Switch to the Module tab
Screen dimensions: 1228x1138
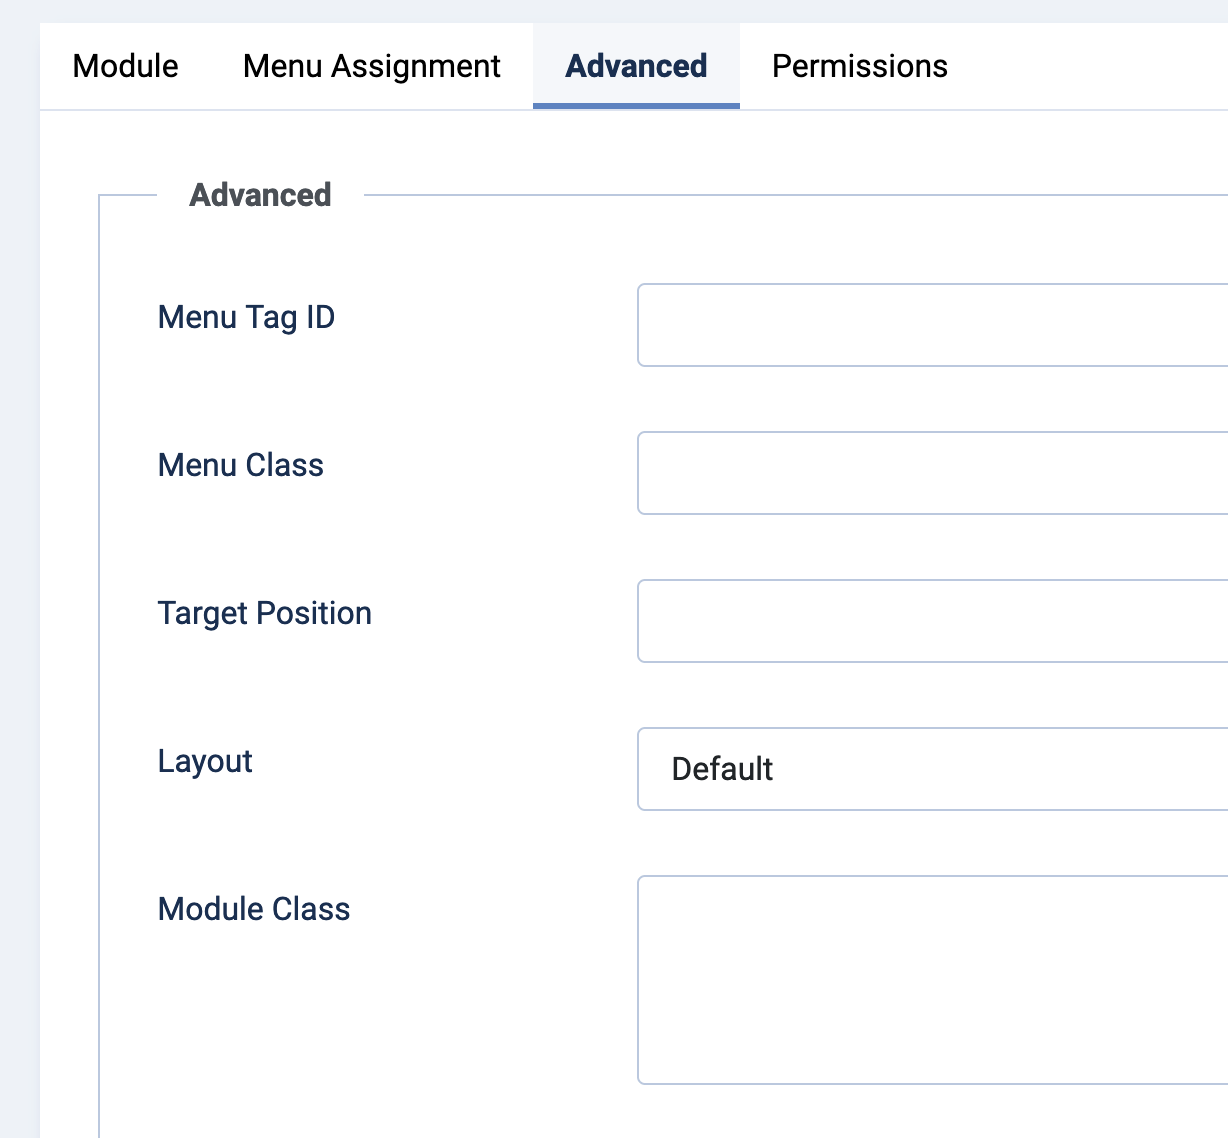pyautogui.click(x=126, y=66)
